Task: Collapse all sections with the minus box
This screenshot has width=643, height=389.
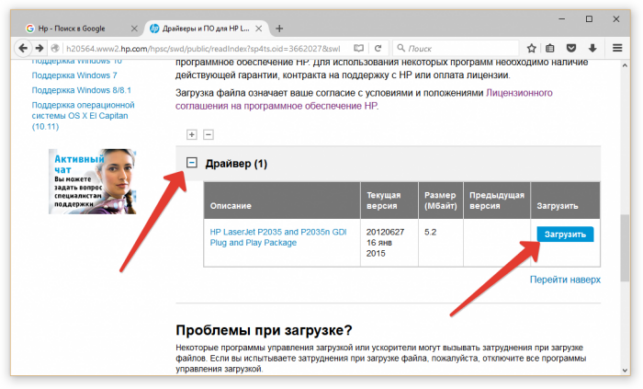Action: 208,134
